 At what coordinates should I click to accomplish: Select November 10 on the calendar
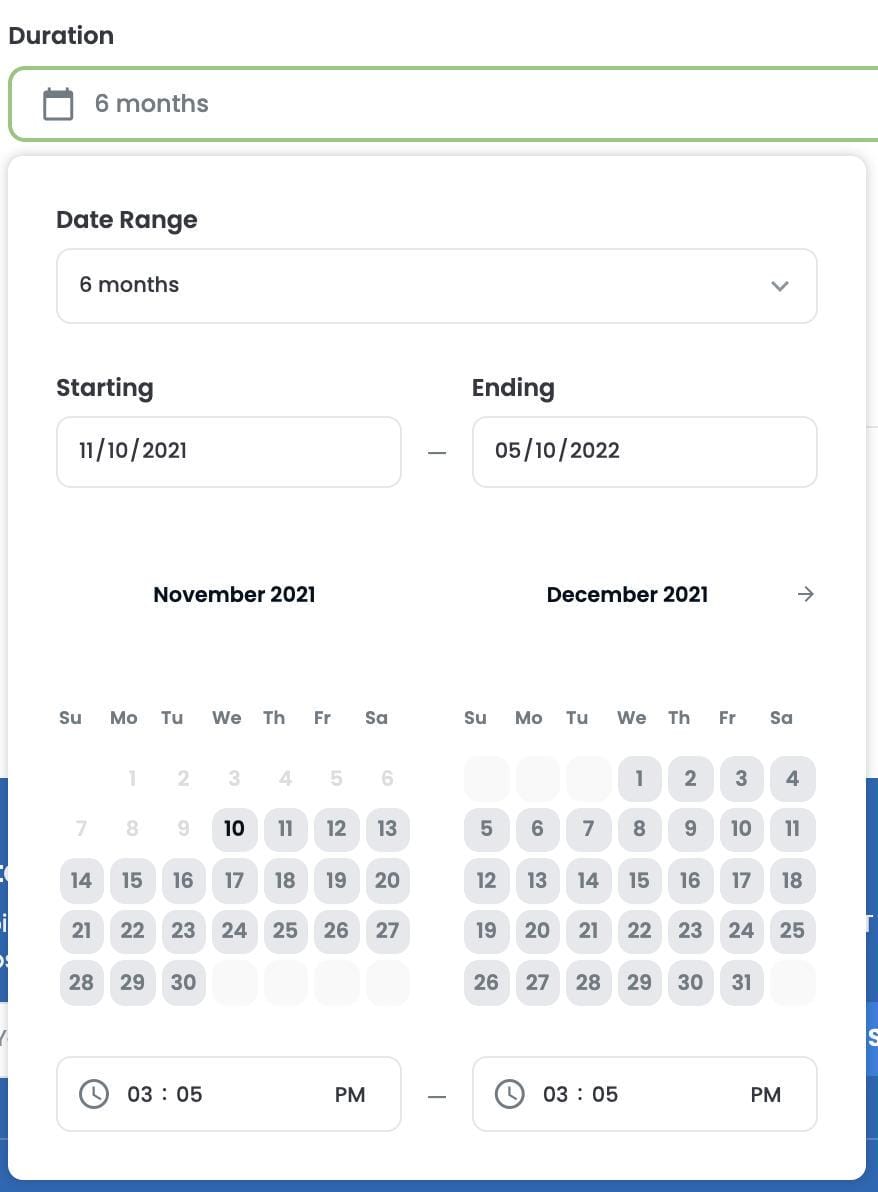point(234,828)
